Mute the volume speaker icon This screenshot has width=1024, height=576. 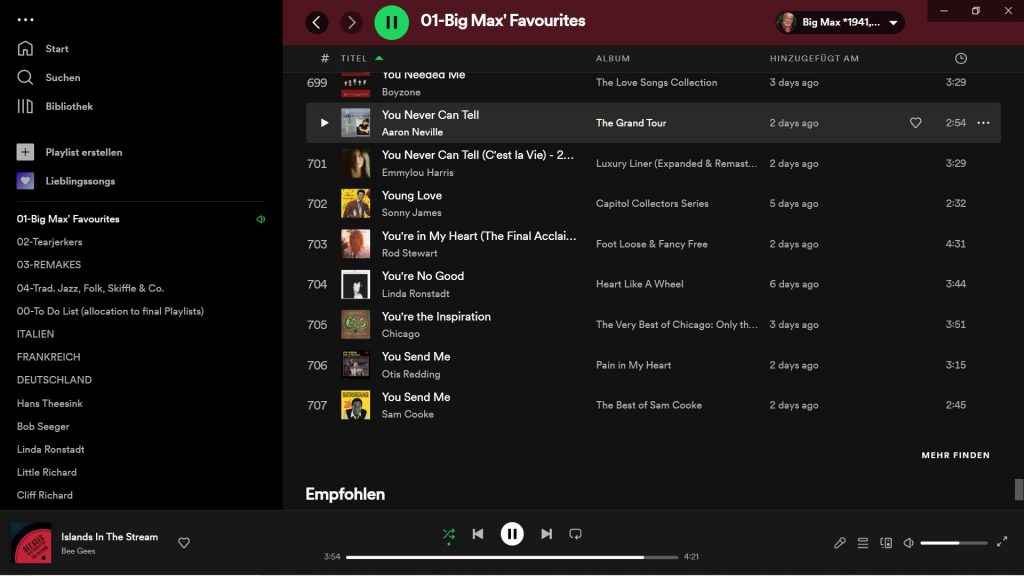click(908, 543)
